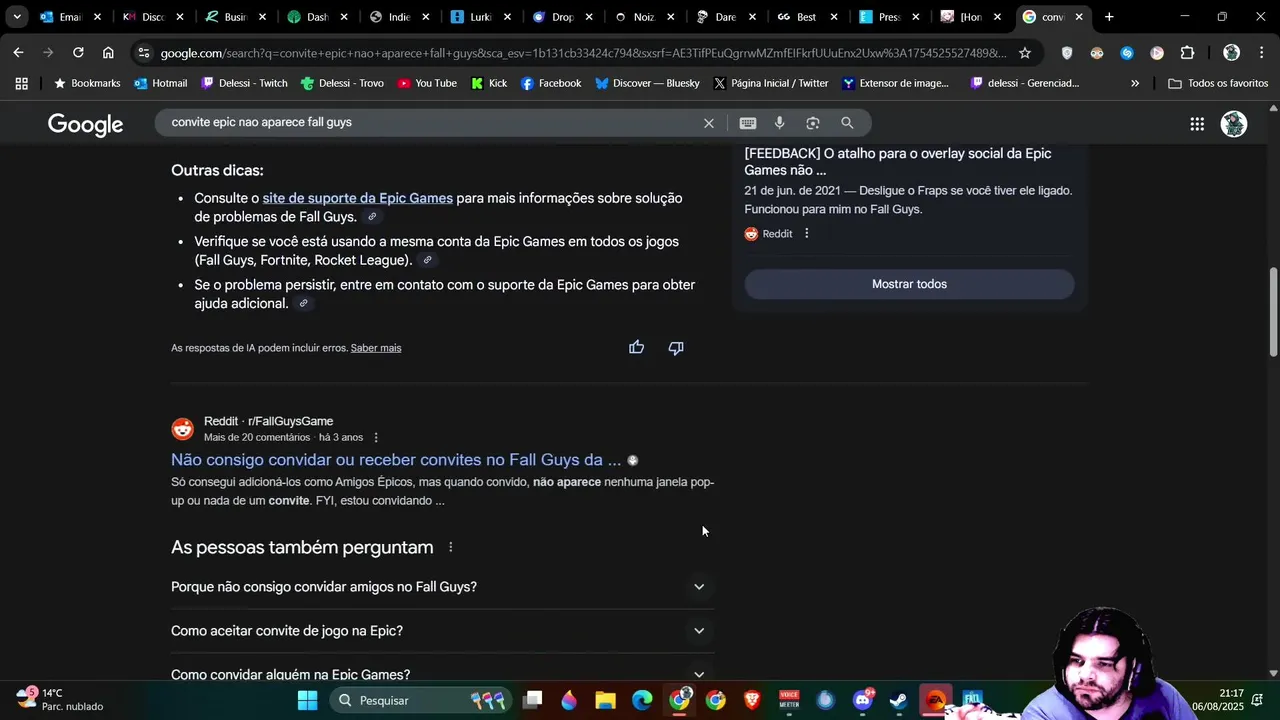Click the browser address bar URL
This screenshot has width=1280, height=720.
tap(583, 53)
